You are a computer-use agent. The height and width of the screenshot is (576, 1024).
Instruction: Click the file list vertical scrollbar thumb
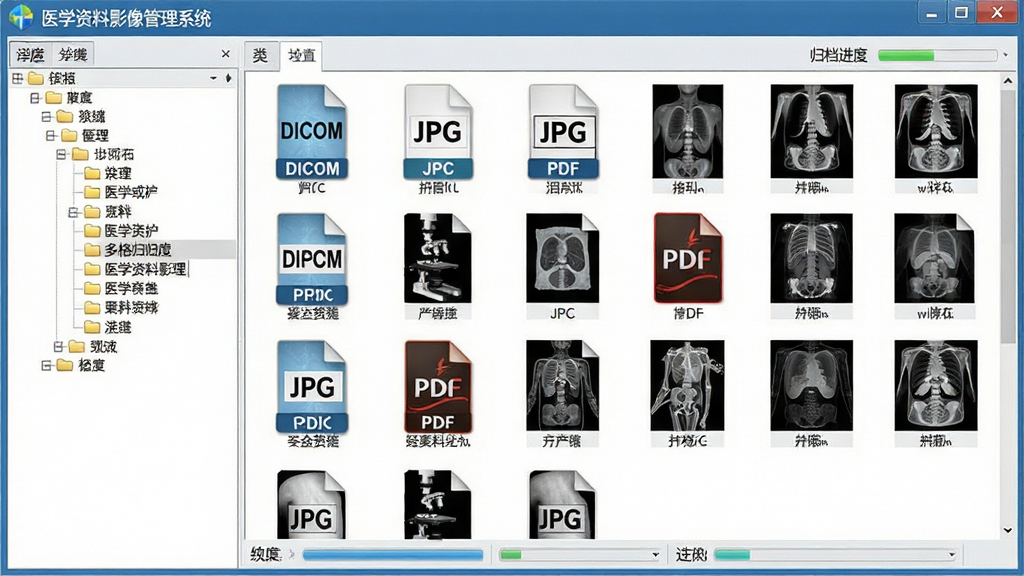[x=1008, y=216]
